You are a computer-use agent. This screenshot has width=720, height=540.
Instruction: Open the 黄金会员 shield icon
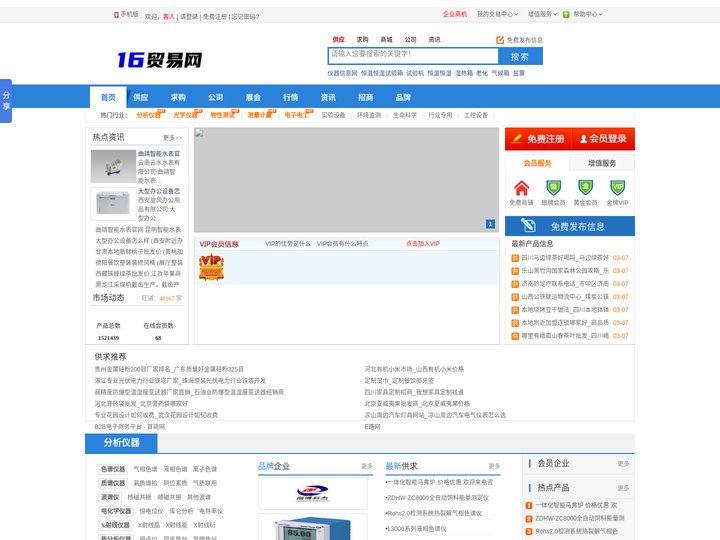[585, 188]
